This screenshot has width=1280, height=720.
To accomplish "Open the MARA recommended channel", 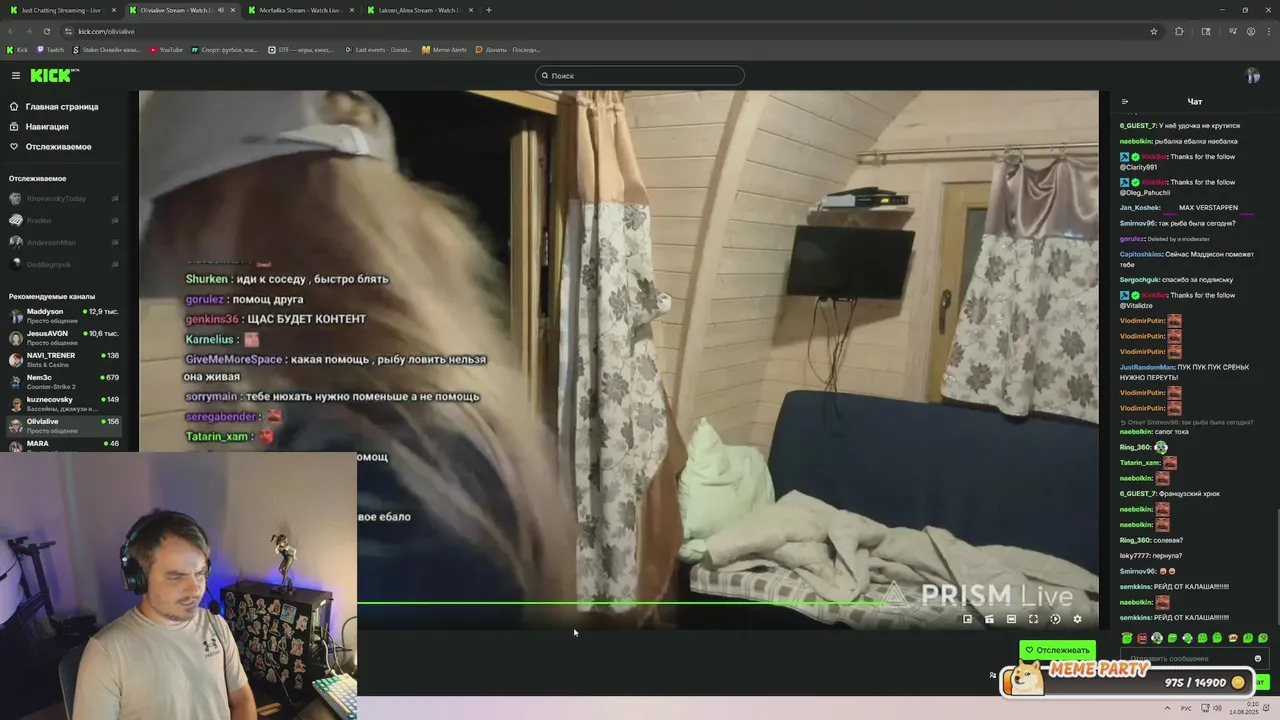I will pos(63,444).
